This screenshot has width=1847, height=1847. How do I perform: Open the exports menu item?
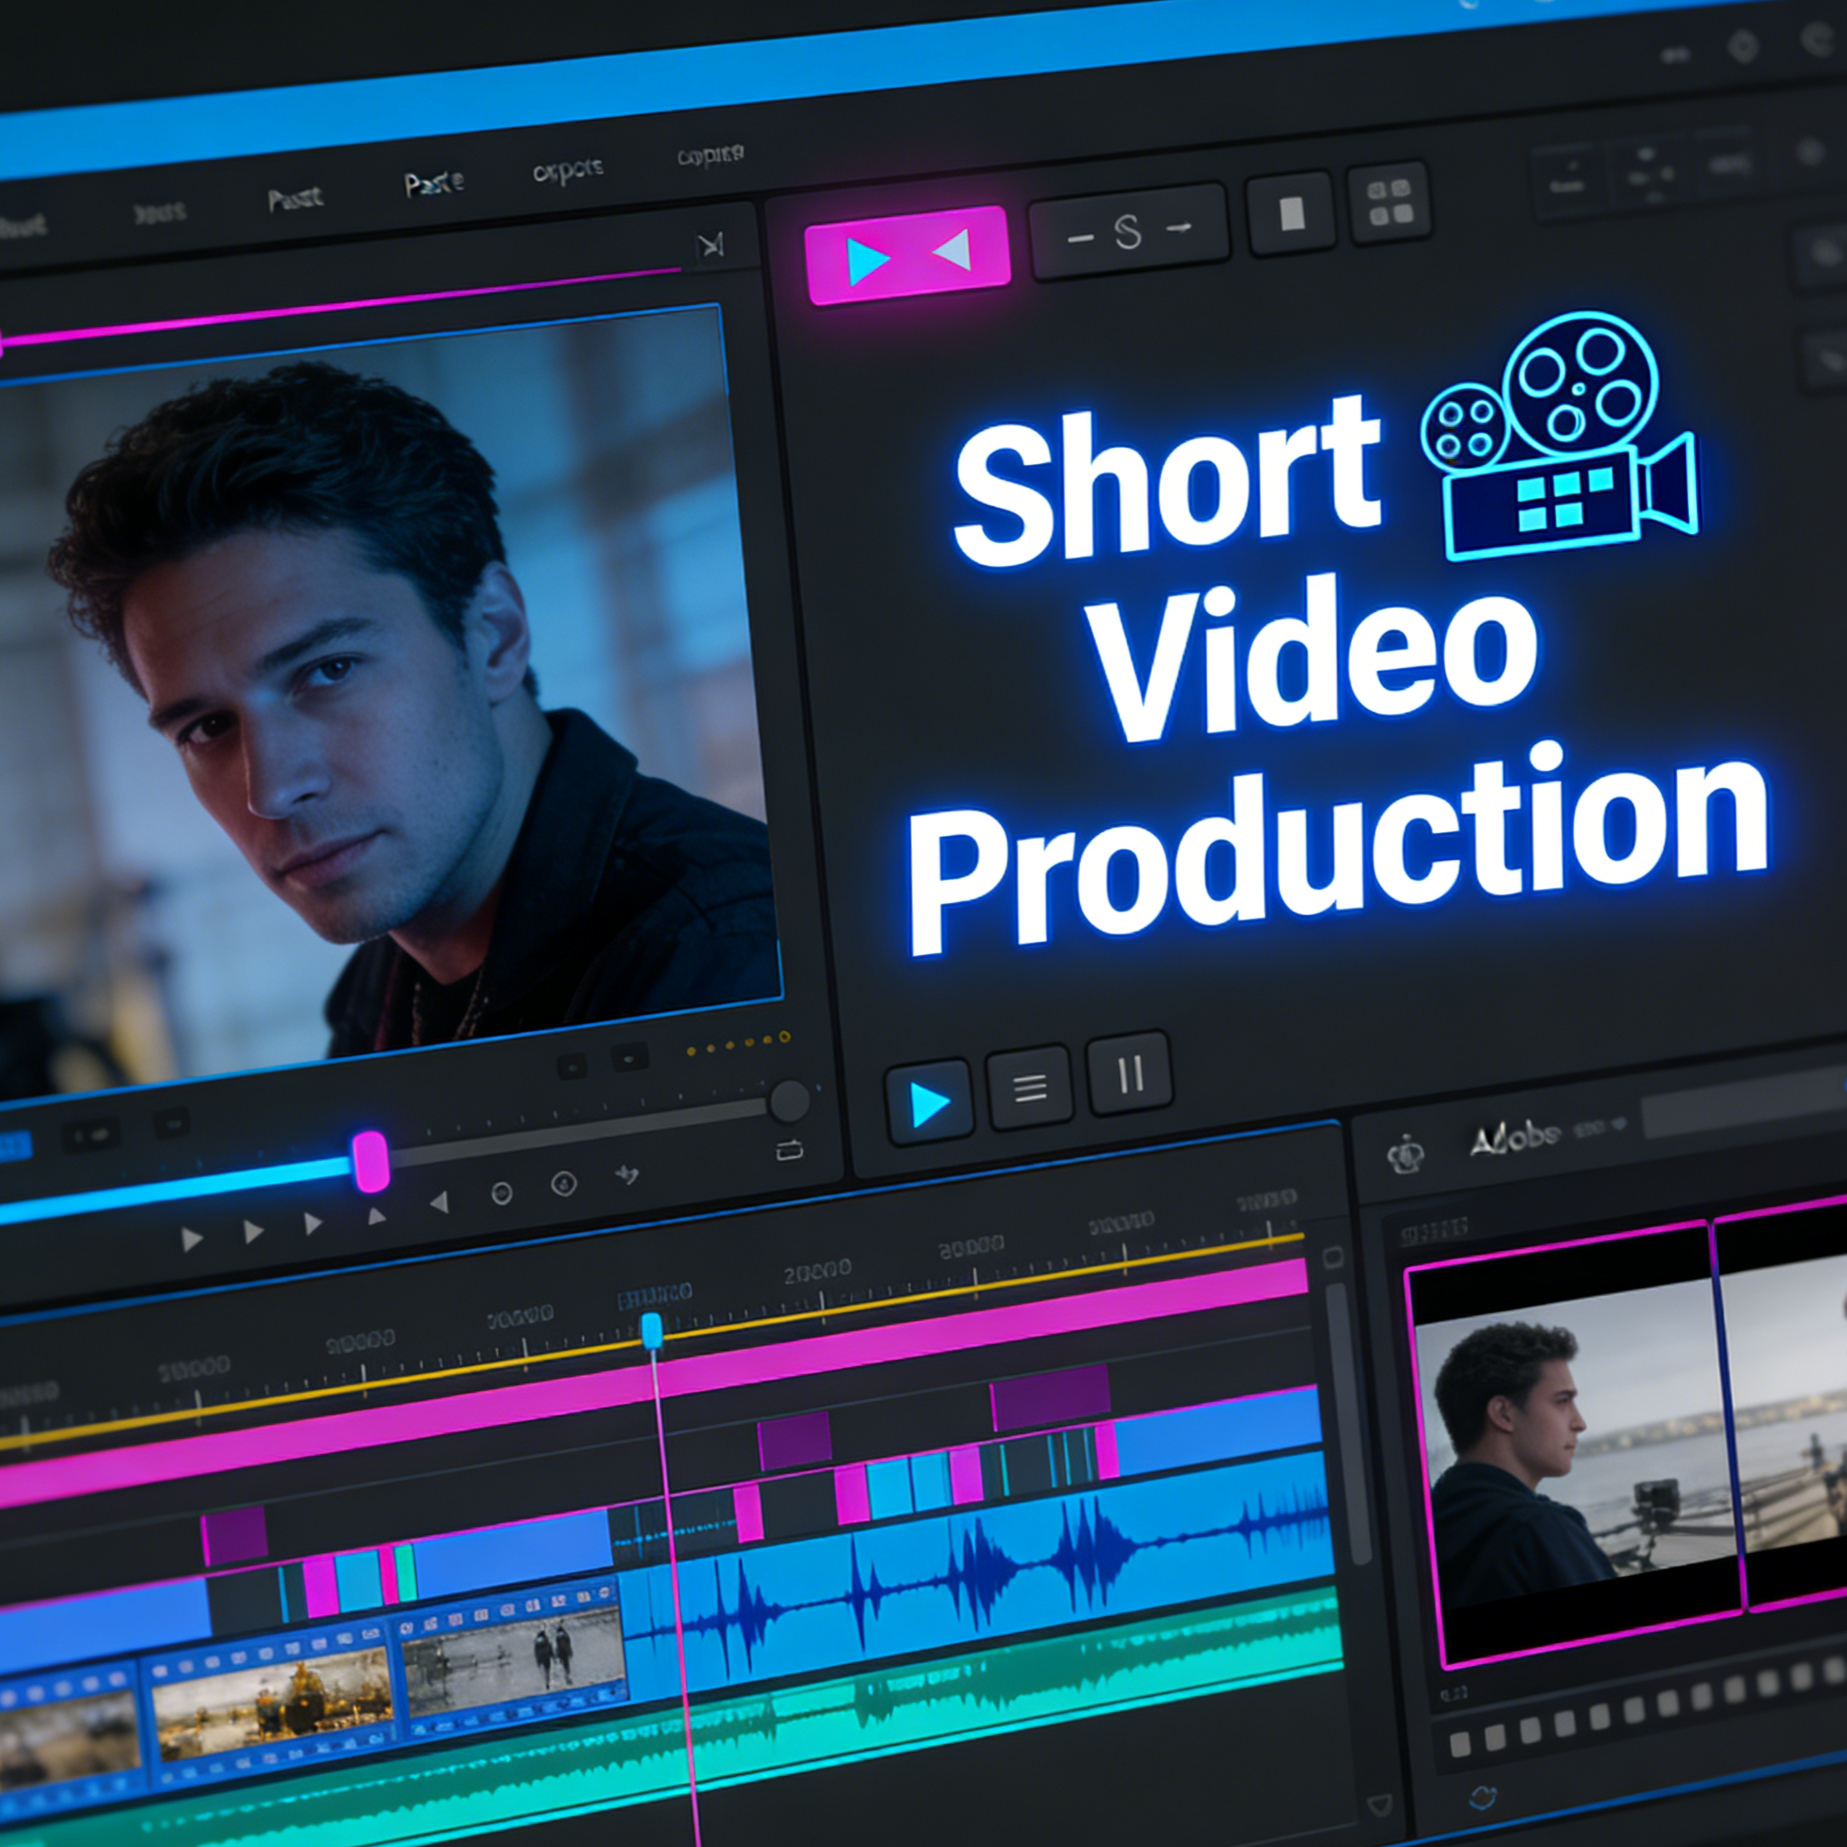568,170
